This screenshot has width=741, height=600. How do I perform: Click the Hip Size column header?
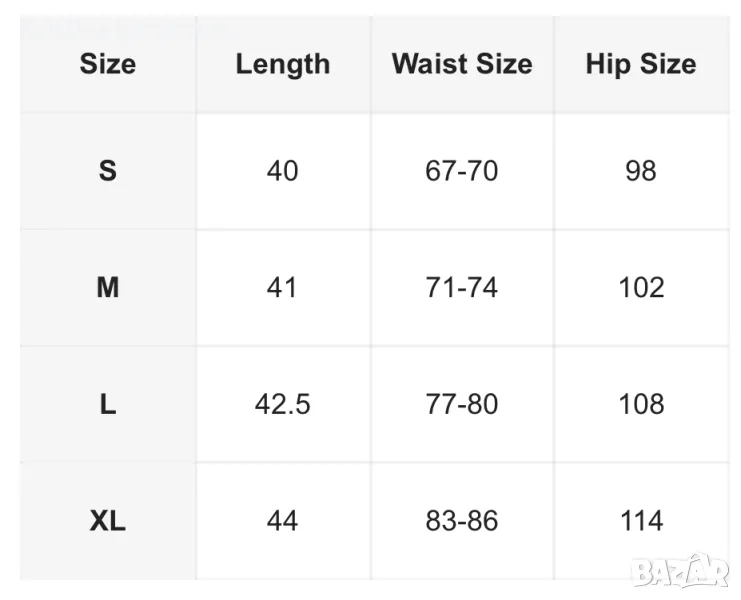tap(641, 64)
